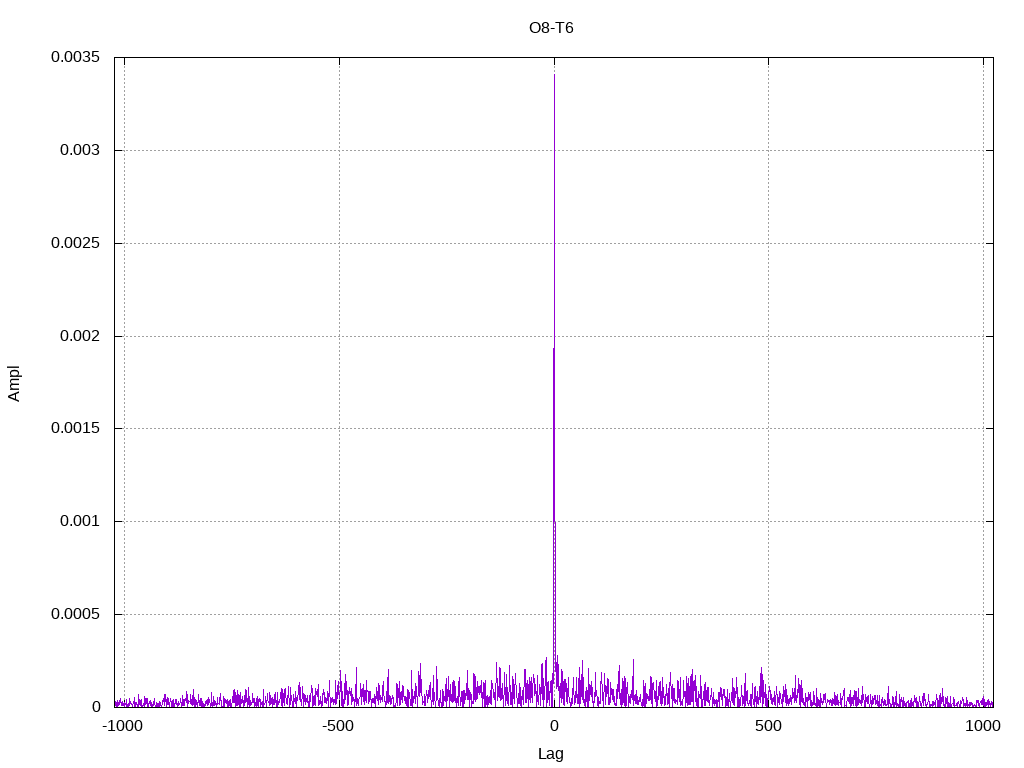Click the y-axis value 0.0015
This screenshot has width=1024, height=768.
point(76,428)
